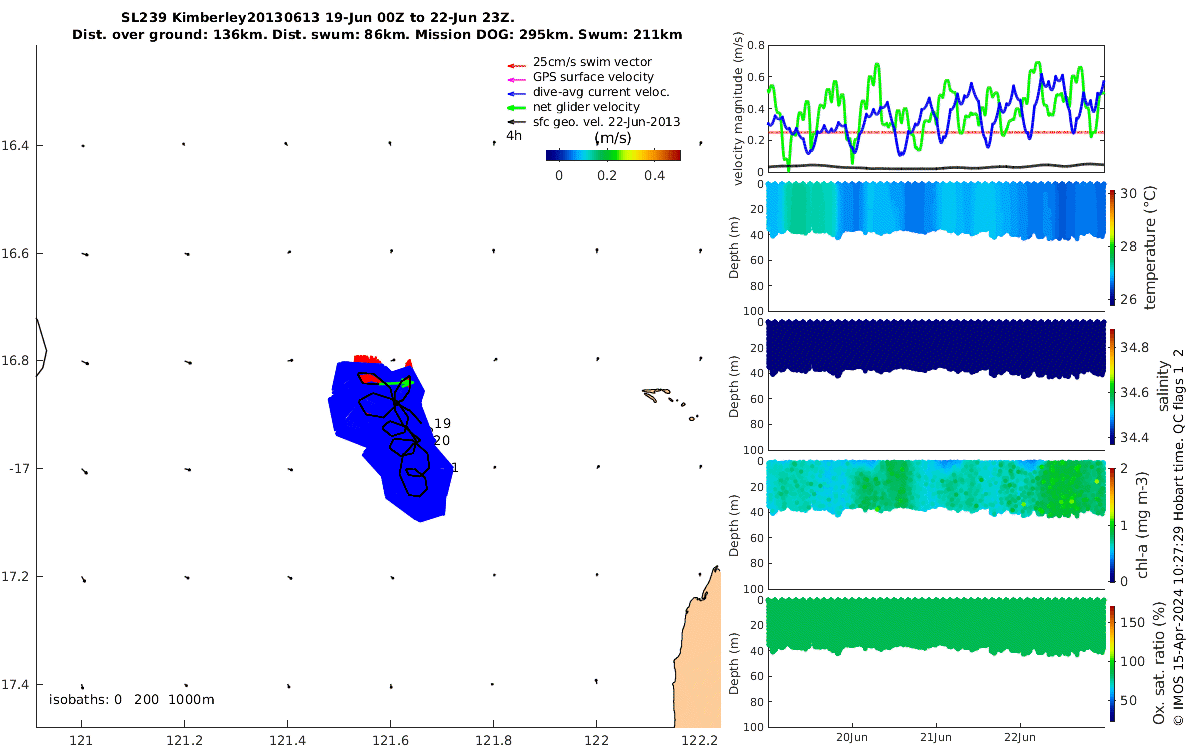Click the 'Ox. sat. ratio (%)' colorbar label
Image resolution: width=1200 pixels, height=750 pixels.
click(x=1159, y=662)
